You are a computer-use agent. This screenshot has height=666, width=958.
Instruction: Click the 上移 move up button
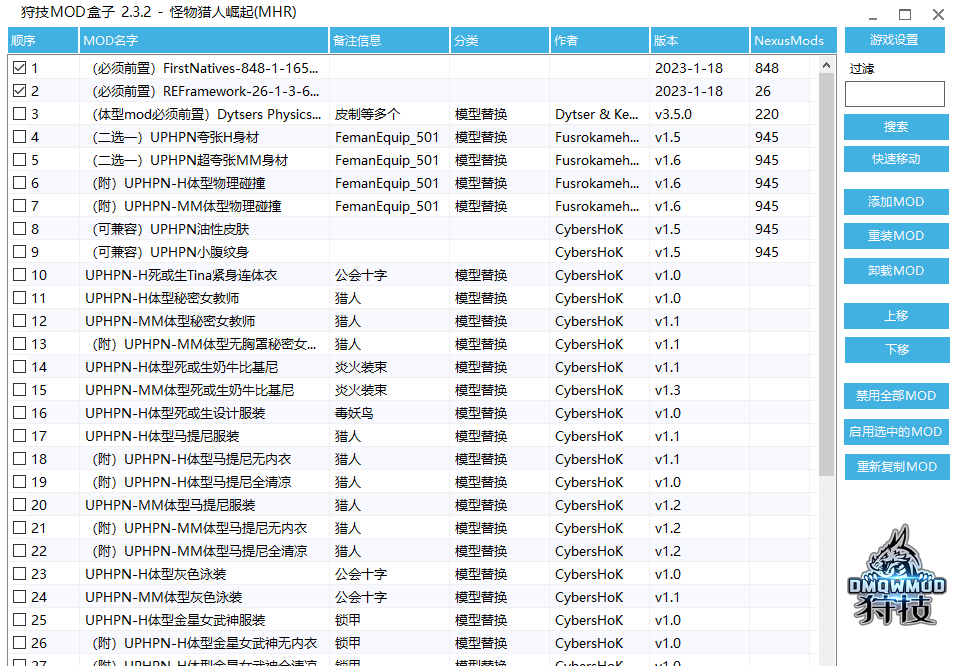(896, 315)
